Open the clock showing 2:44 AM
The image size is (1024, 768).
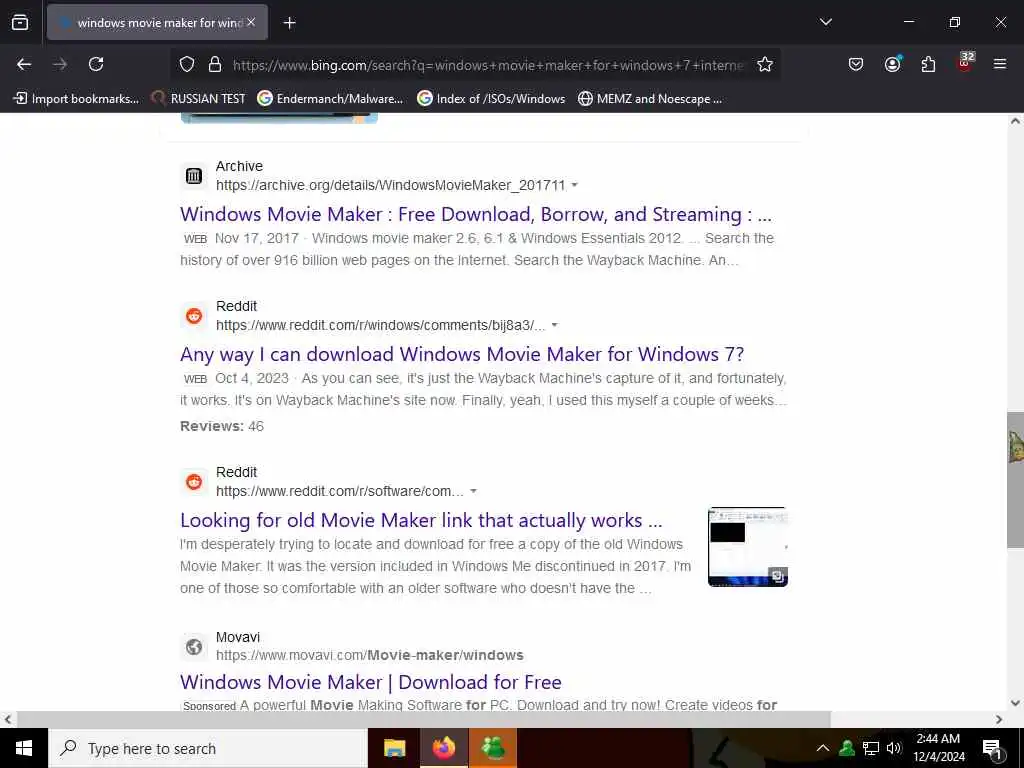(938, 748)
